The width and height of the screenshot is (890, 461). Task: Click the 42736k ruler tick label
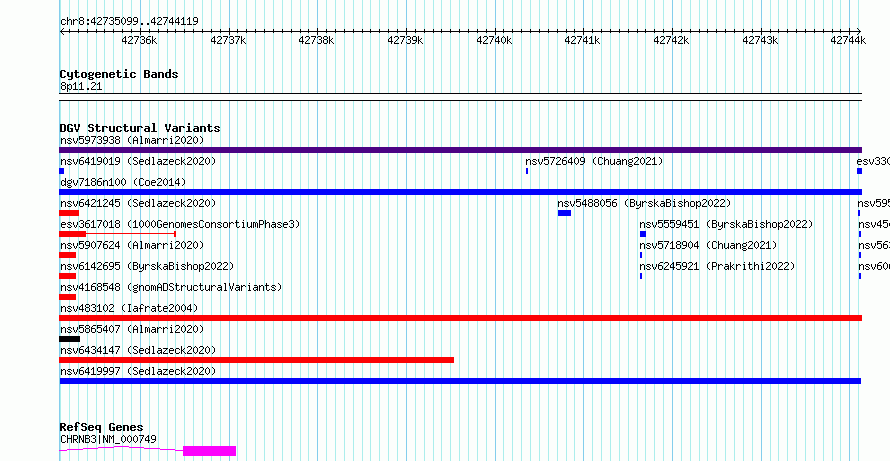139,40
